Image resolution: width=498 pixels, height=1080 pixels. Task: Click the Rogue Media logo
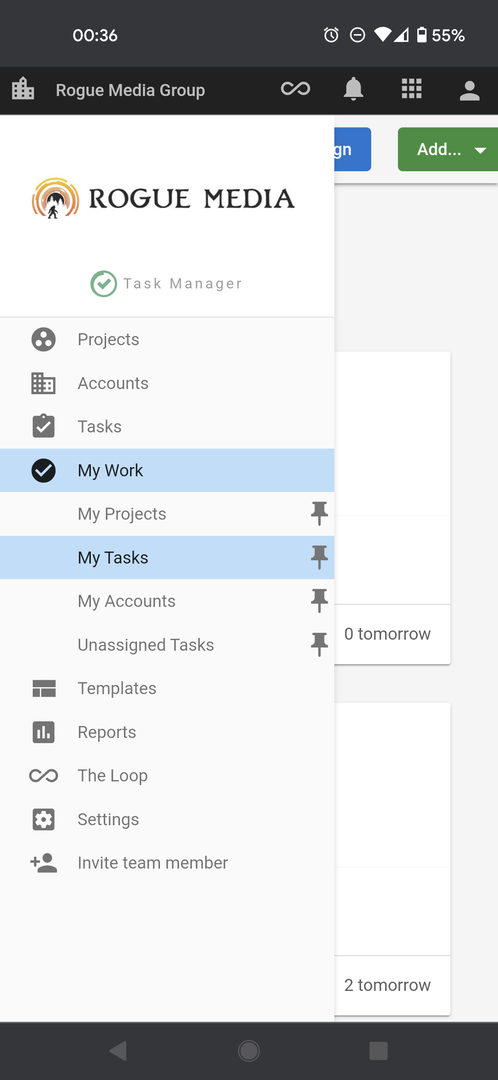tap(163, 198)
